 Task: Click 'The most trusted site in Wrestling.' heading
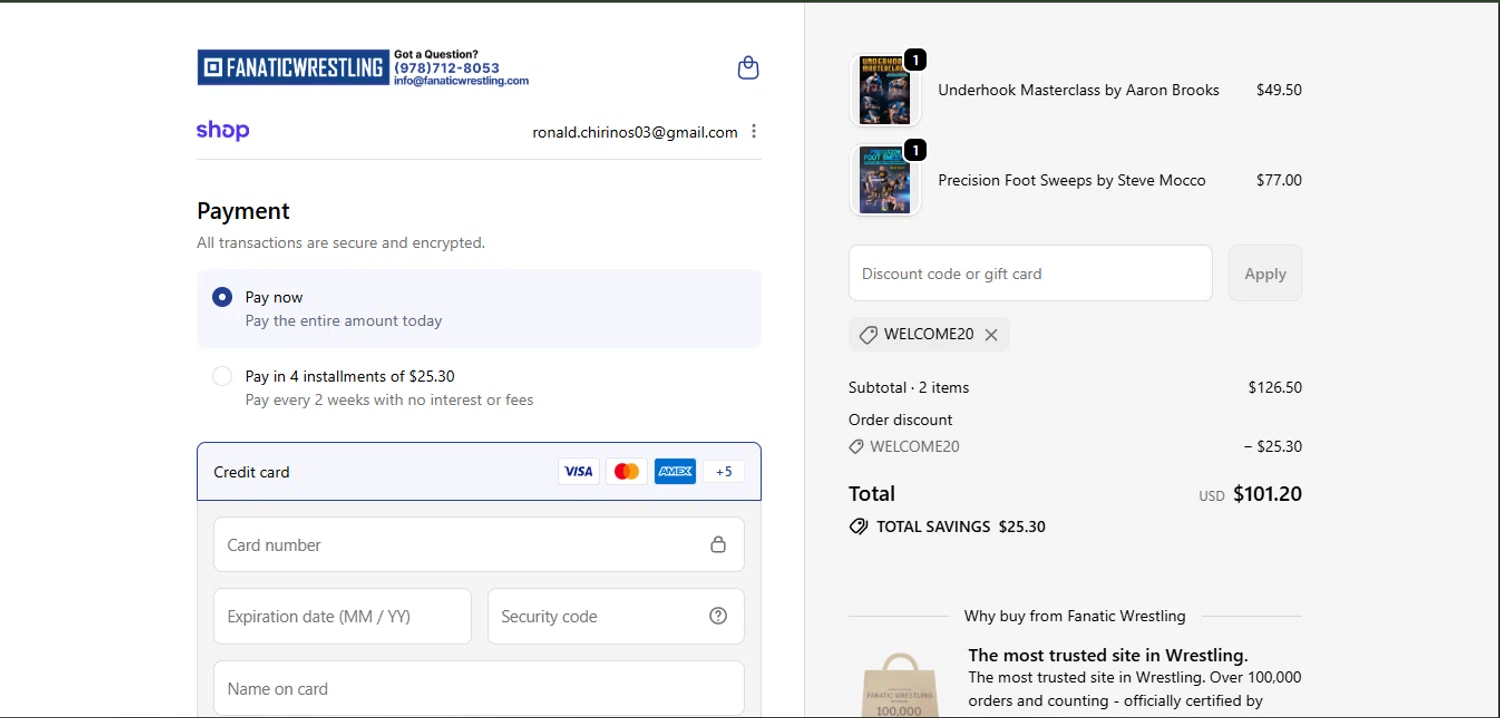coord(1108,656)
